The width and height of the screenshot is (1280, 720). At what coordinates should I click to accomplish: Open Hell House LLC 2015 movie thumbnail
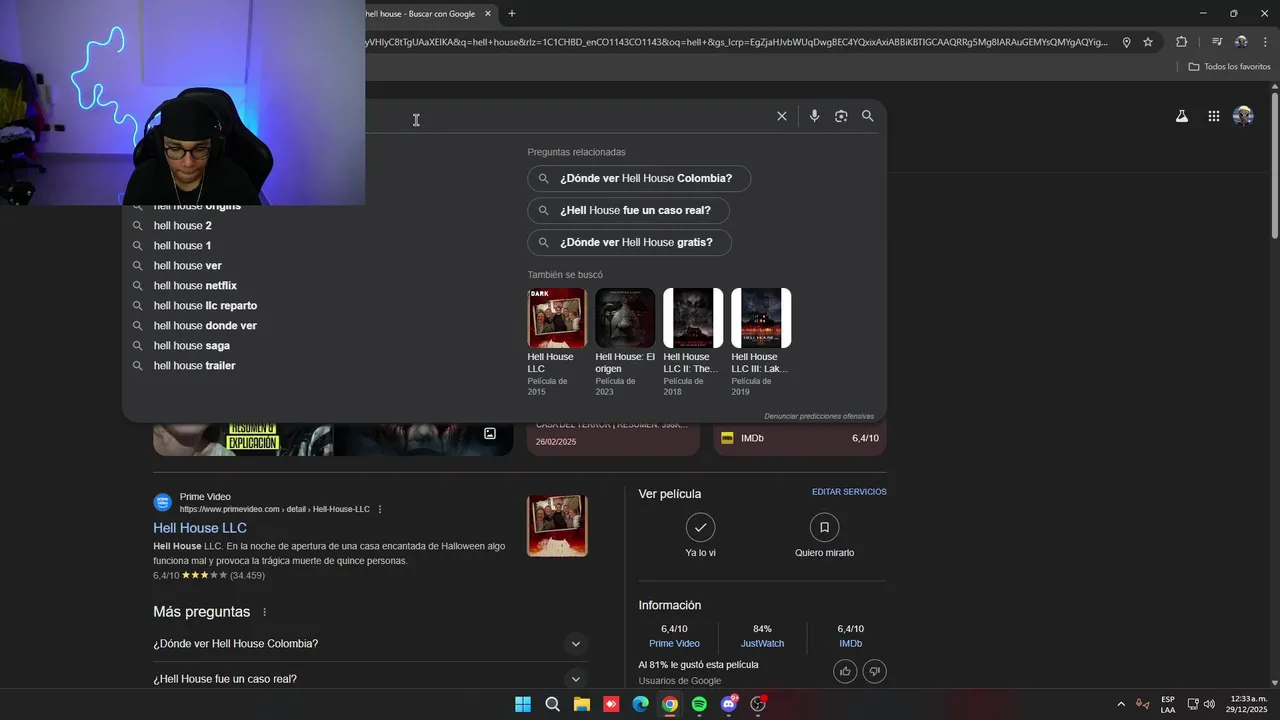(557, 318)
